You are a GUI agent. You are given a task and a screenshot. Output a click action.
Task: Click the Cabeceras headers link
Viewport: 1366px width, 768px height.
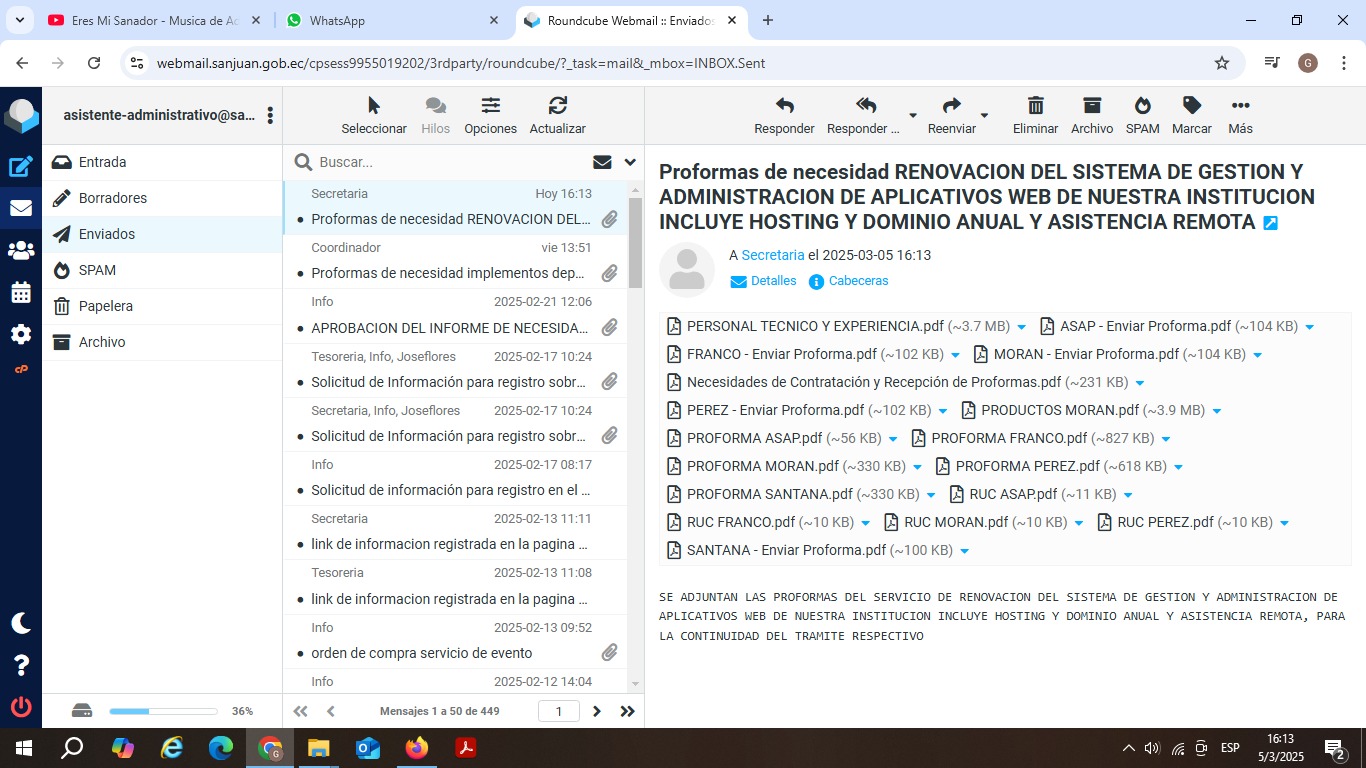tap(858, 281)
